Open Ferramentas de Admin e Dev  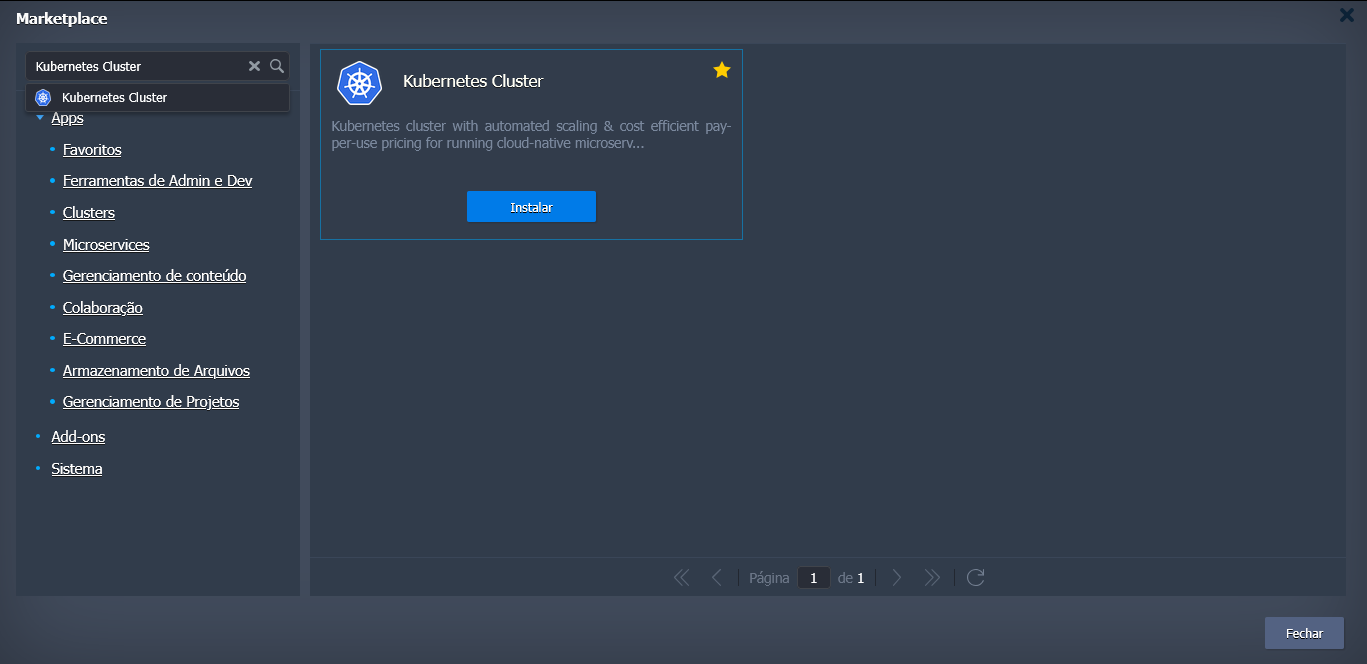tap(157, 181)
